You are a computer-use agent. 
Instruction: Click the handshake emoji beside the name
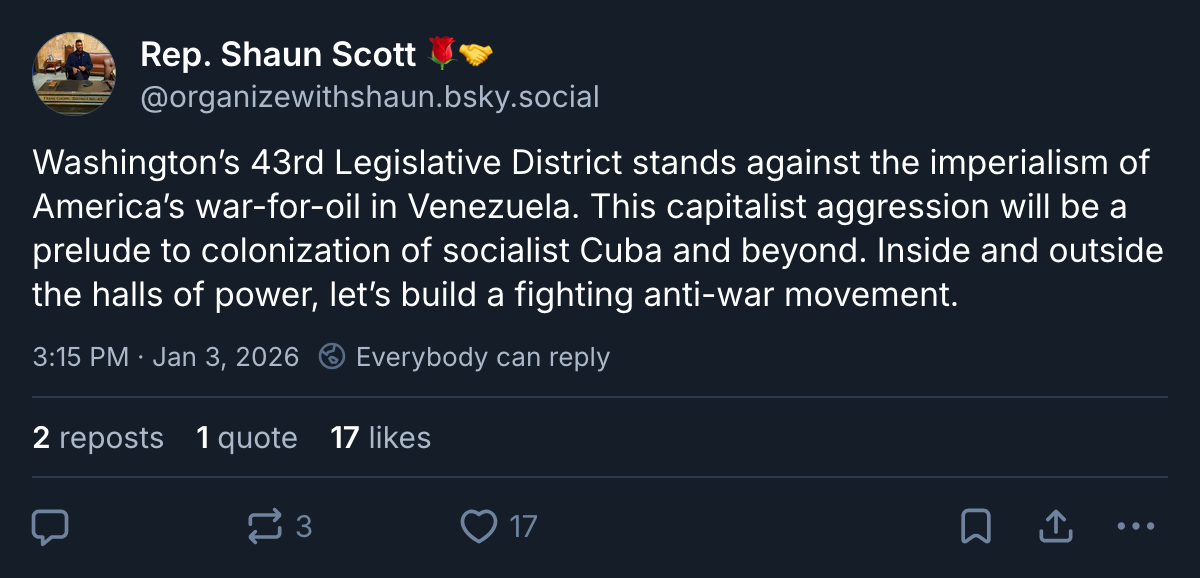pos(476,55)
